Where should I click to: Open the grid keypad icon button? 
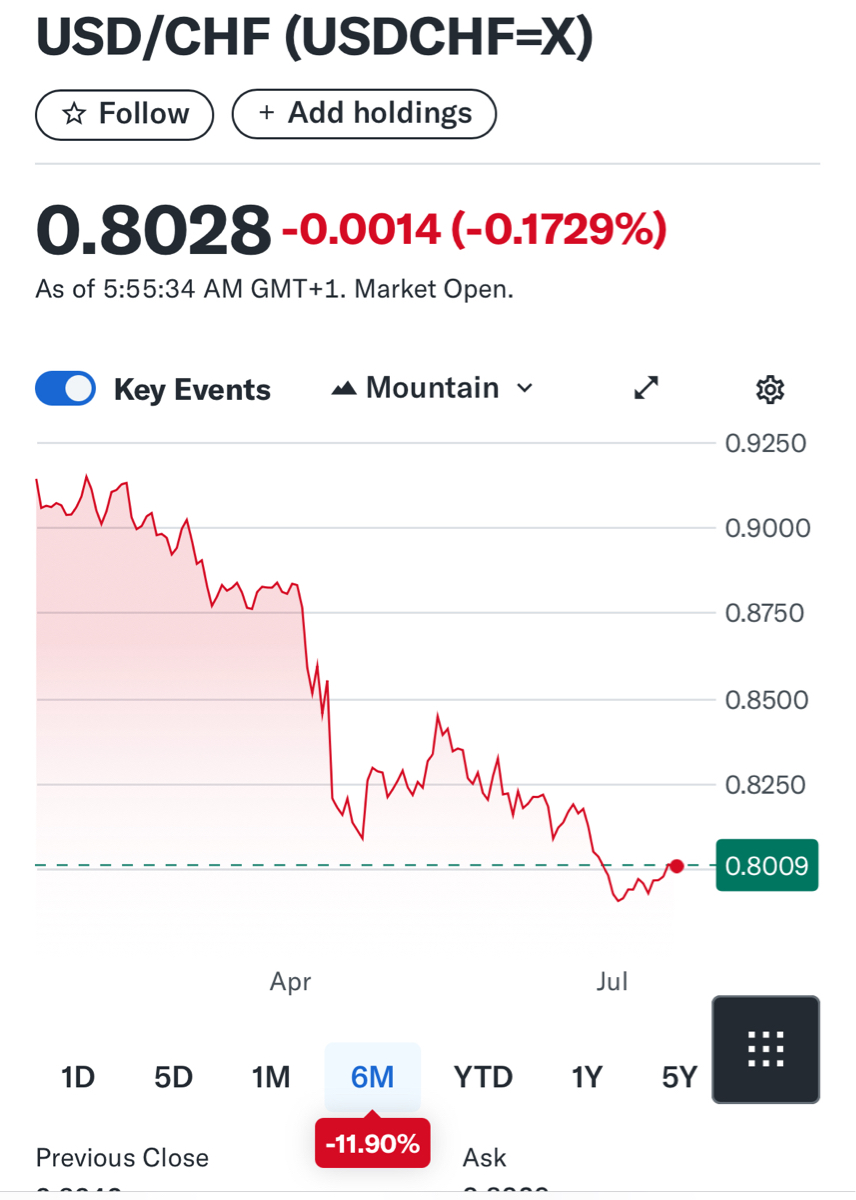point(765,1049)
